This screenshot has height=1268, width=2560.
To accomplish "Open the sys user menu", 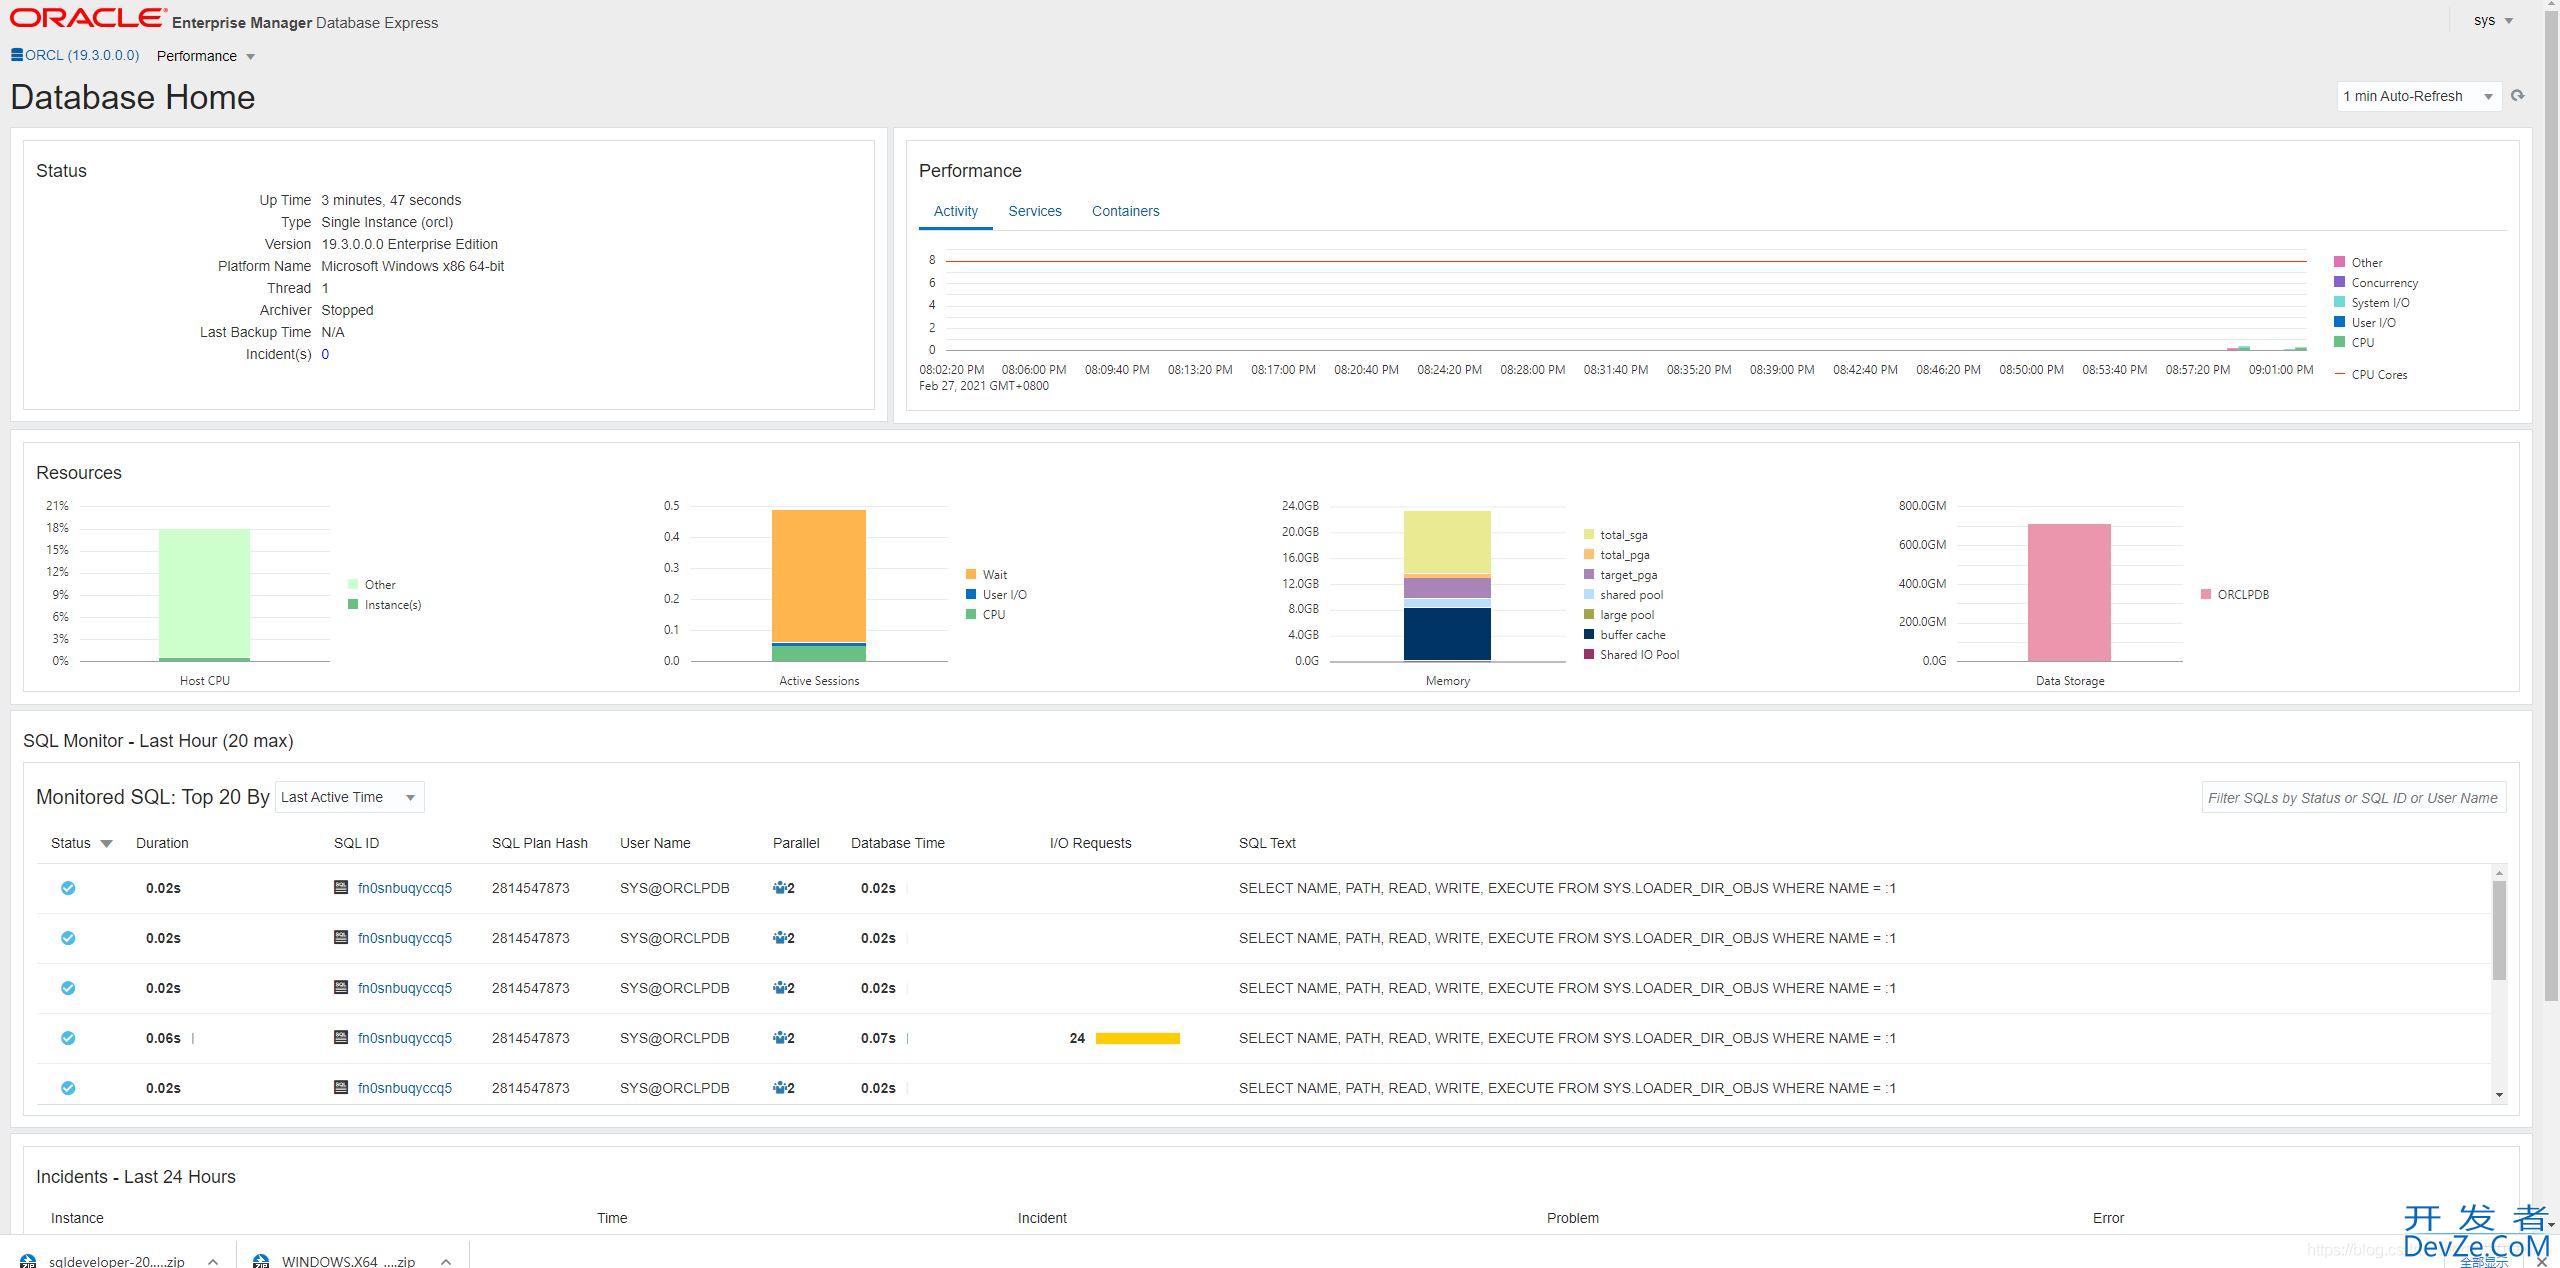I will 2493,20.
